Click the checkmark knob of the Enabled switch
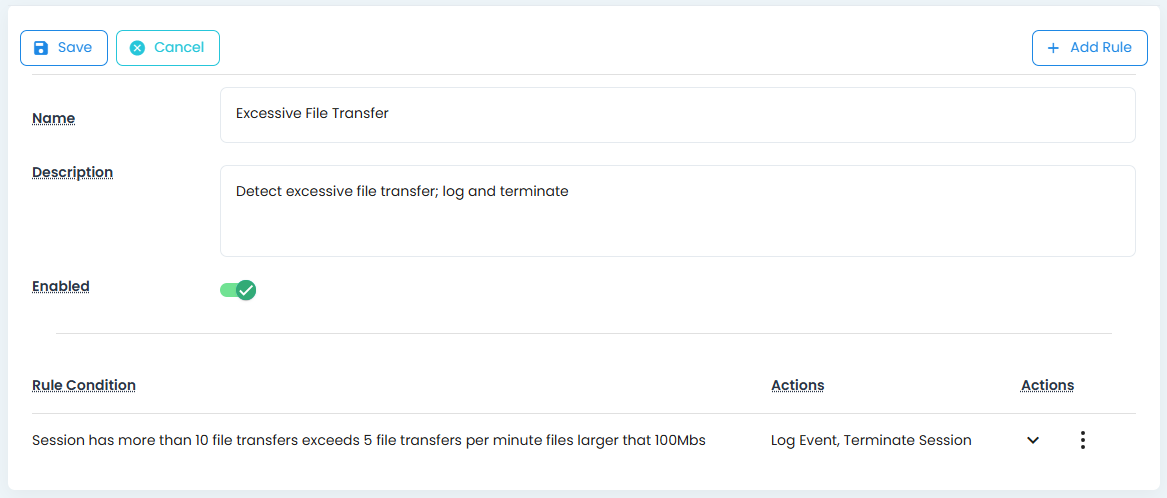 click(246, 290)
